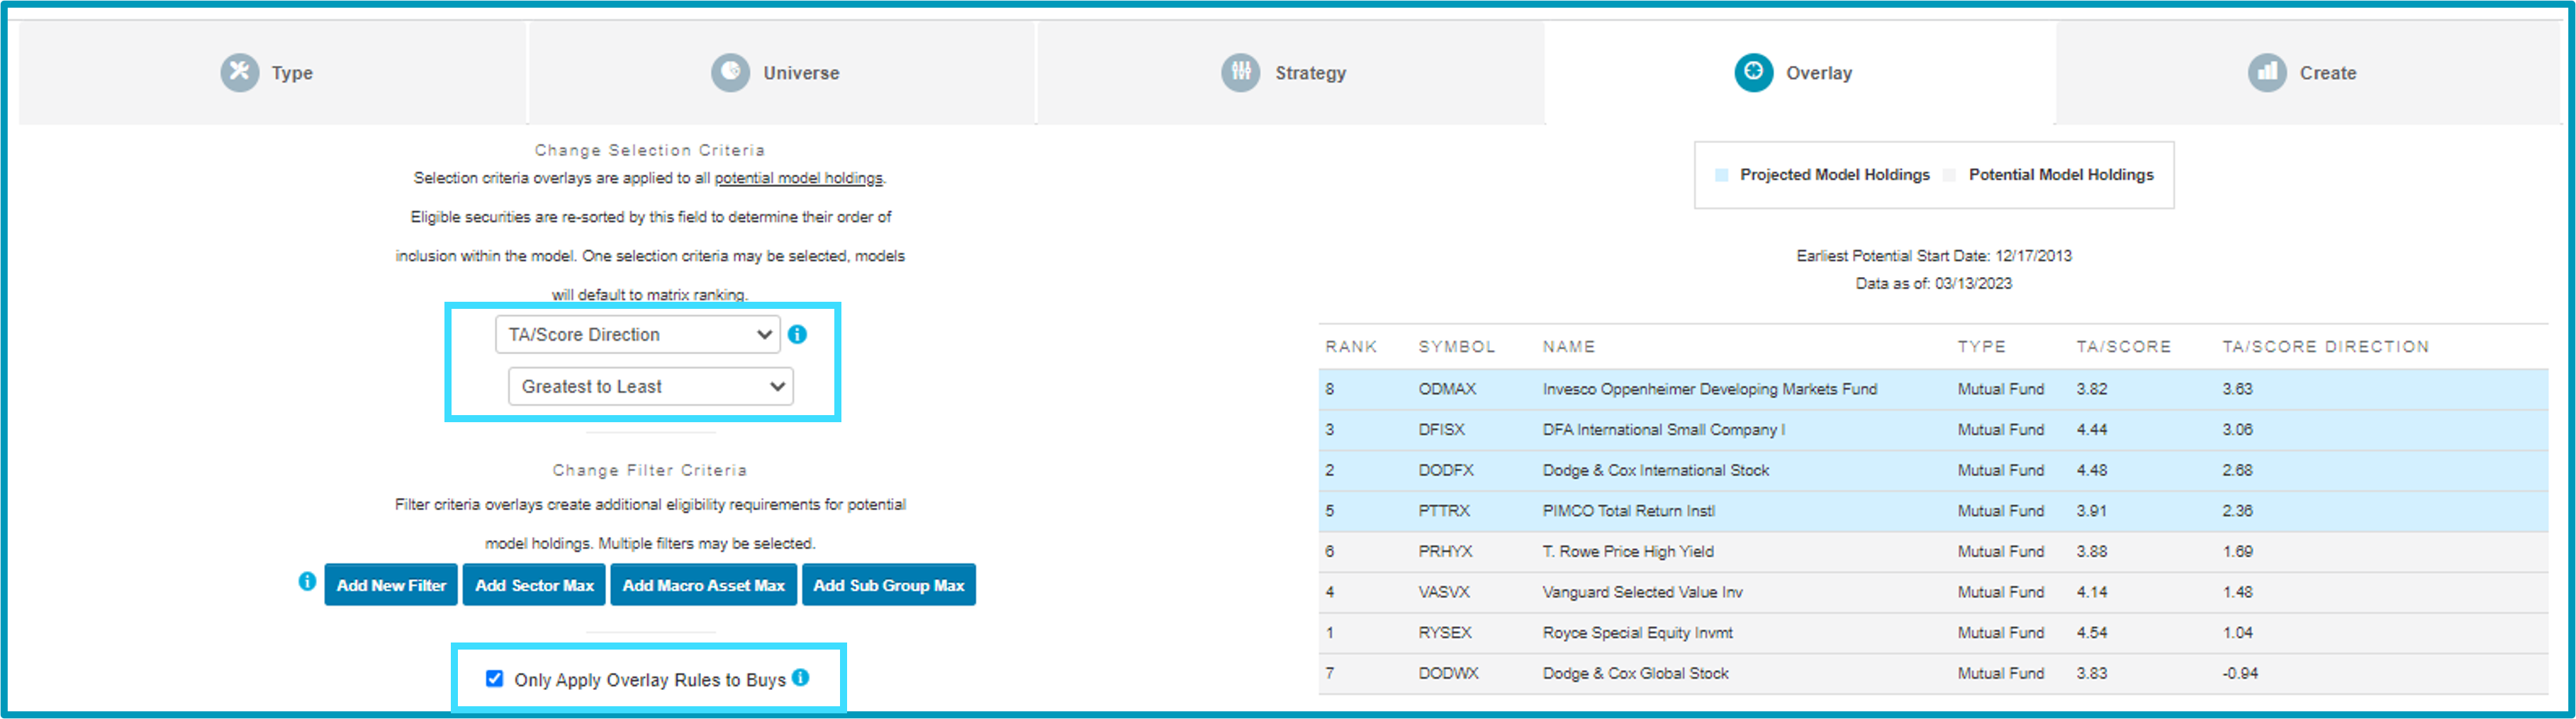Screen dimensions: 2576x719
Task: Click TA/Score Direction value -0.94
Action: (x=2240, y=673)
